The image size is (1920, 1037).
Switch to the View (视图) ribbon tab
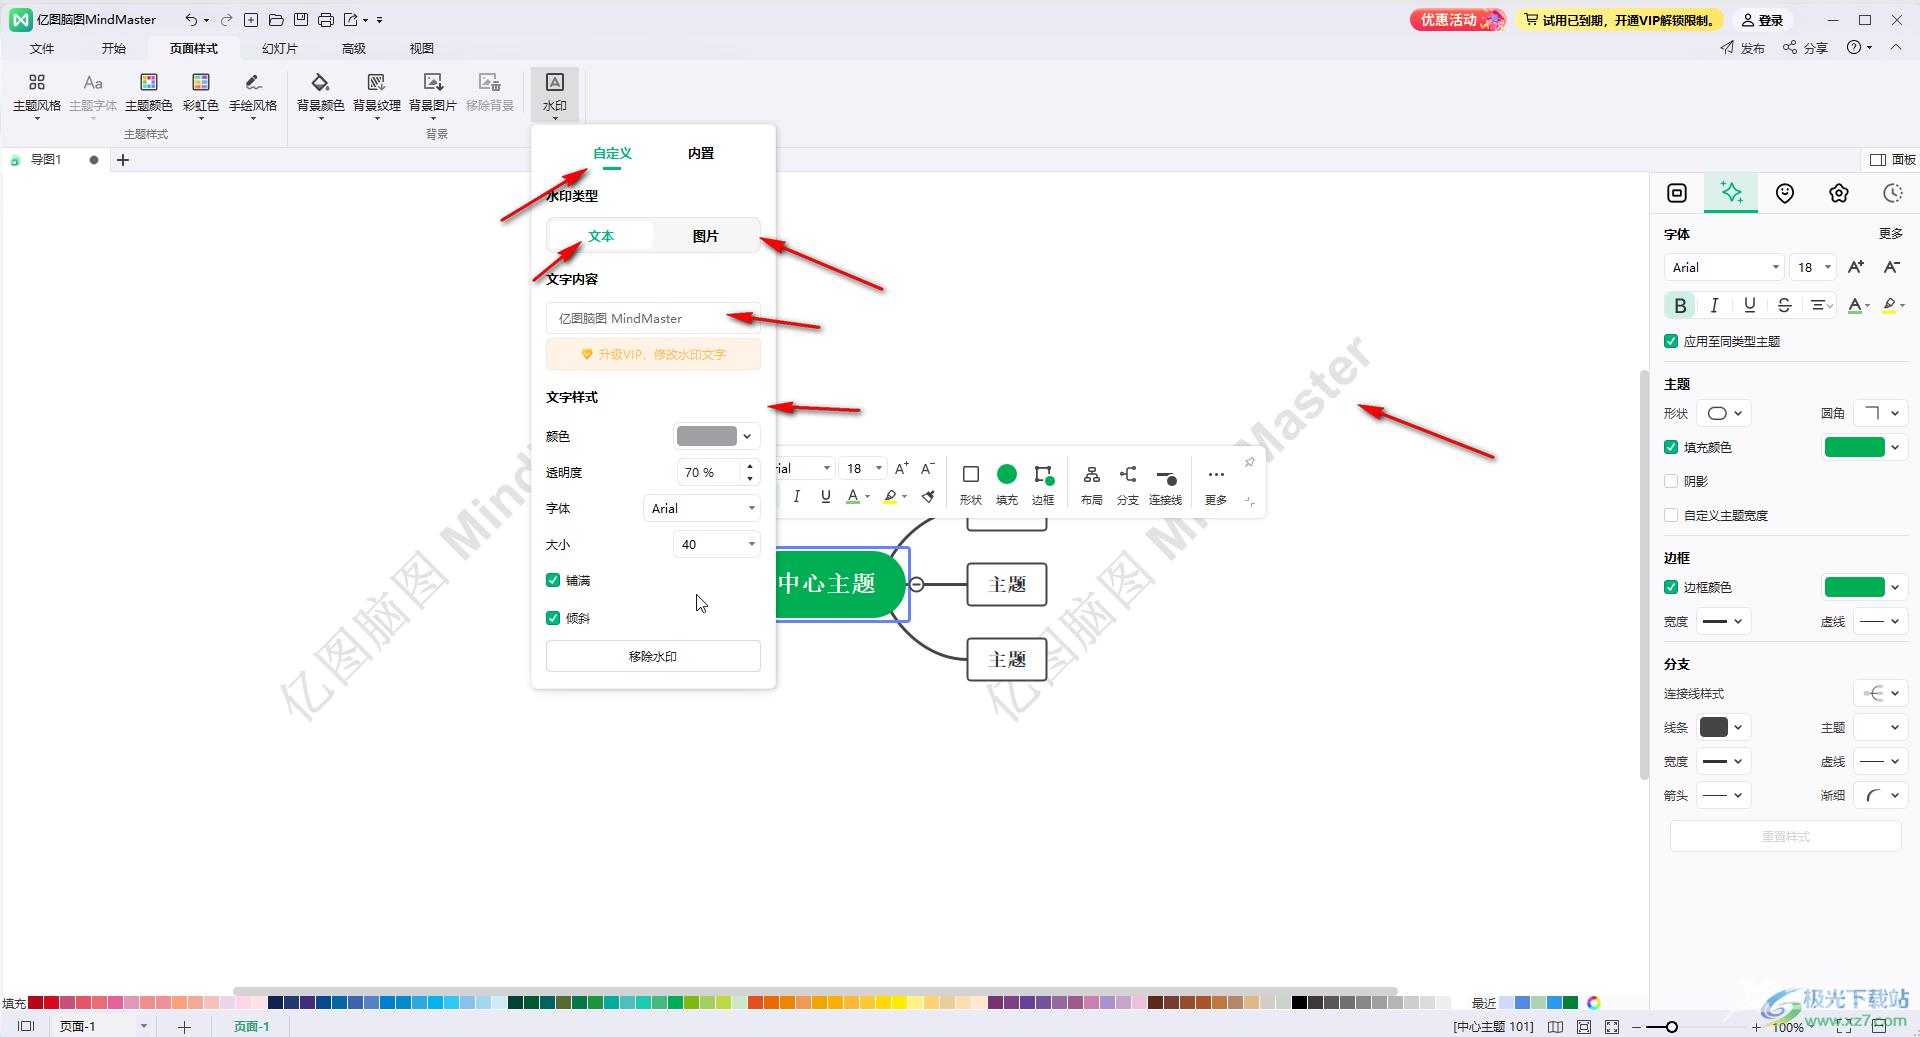coord(422,48)
